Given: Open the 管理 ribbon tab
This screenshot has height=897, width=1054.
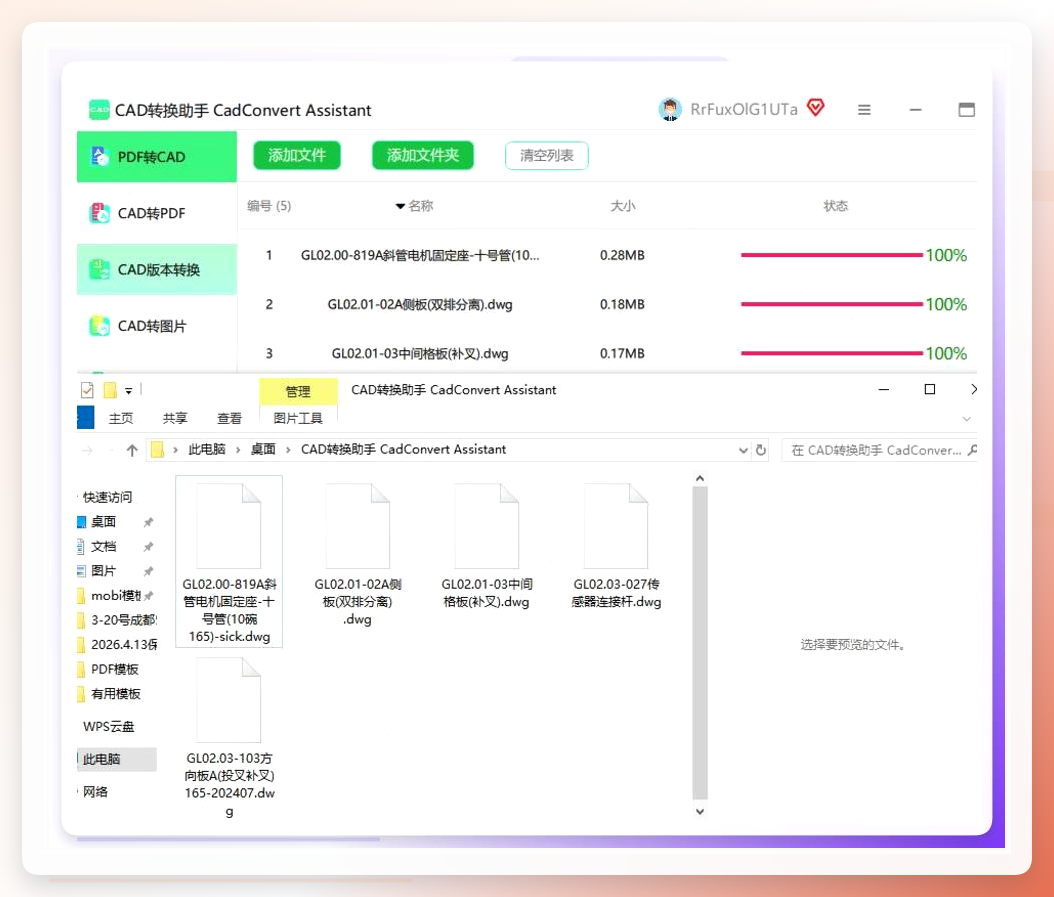Looking at the screenshot, I should [x=298, y=391].
